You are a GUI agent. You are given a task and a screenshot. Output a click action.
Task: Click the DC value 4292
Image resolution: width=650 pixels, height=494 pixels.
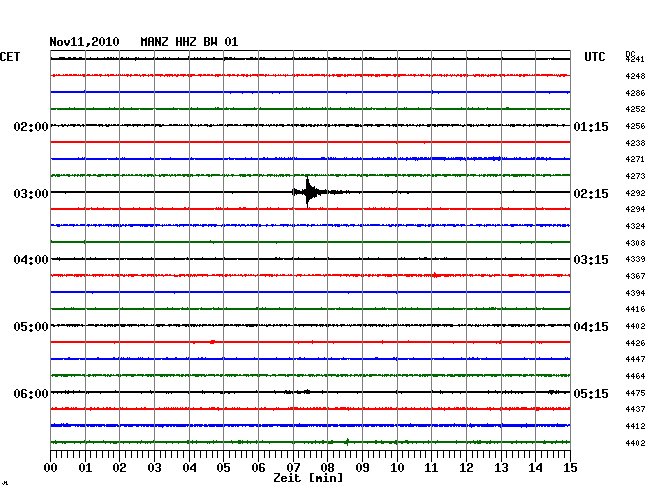(x=634, y=193)
